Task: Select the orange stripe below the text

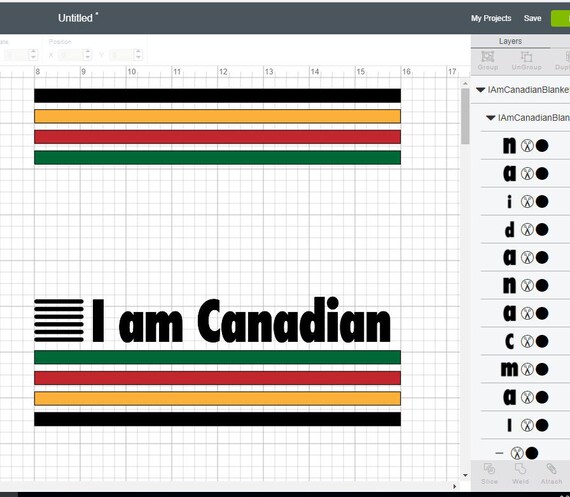Action: tap(217, 398)
